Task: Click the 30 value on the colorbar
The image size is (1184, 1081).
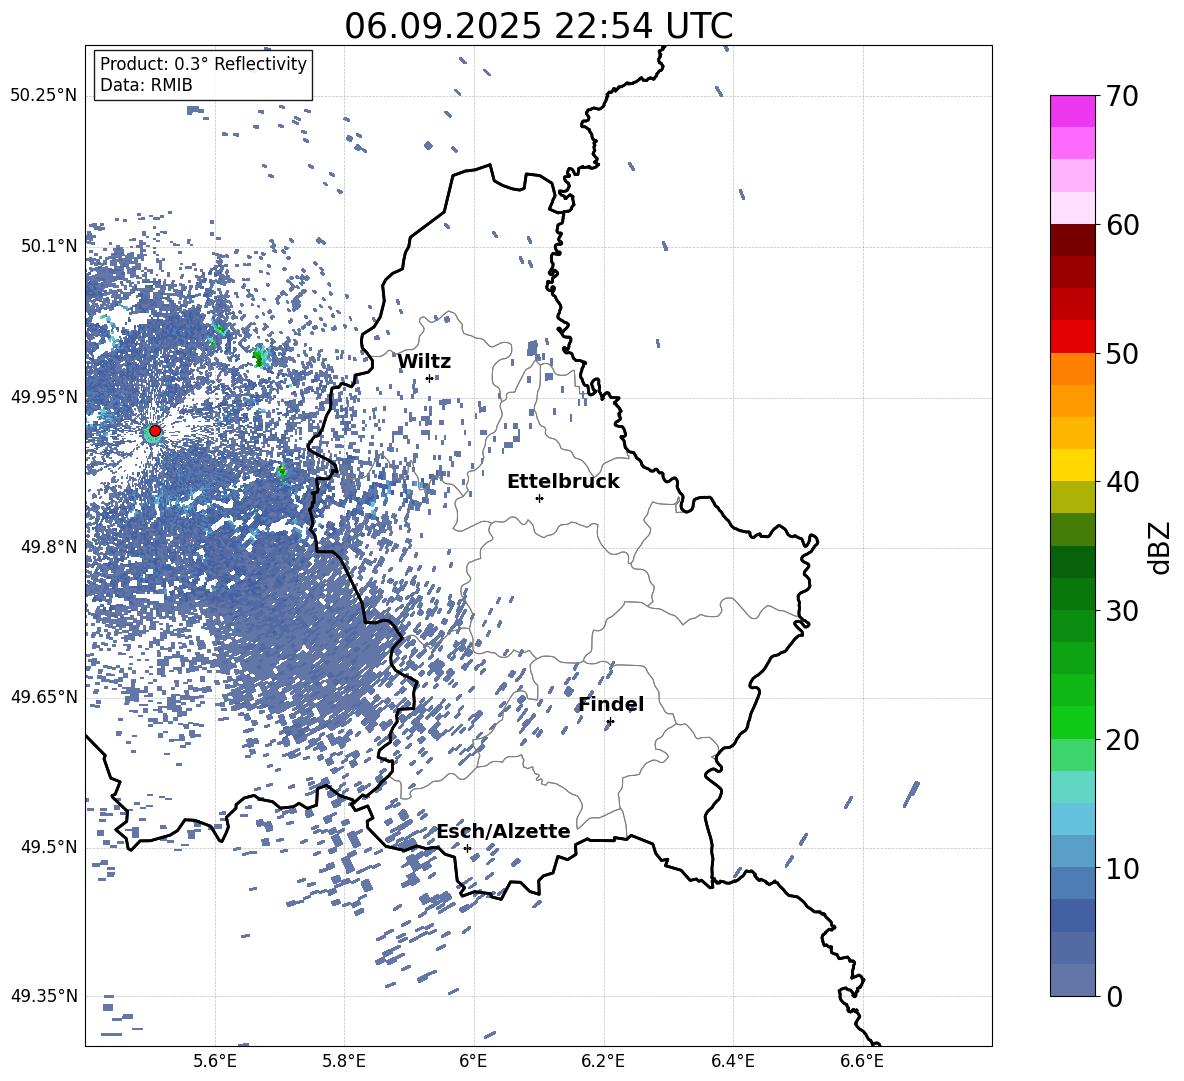Action: point(1123,611)
